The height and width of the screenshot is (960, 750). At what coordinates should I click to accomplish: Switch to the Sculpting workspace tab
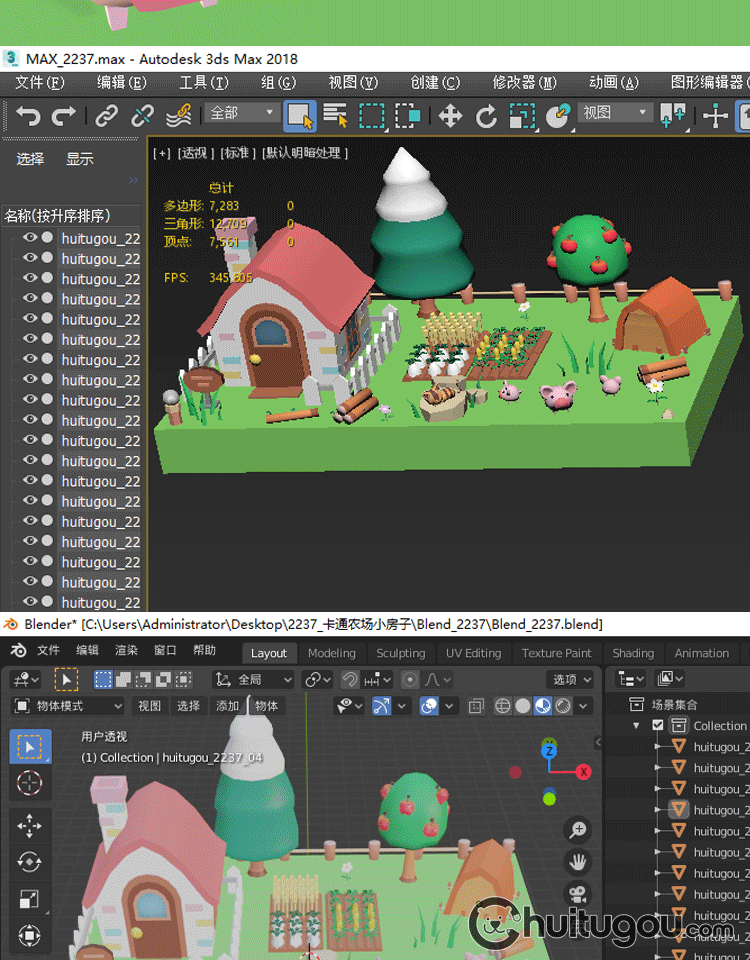click(400, 653)
